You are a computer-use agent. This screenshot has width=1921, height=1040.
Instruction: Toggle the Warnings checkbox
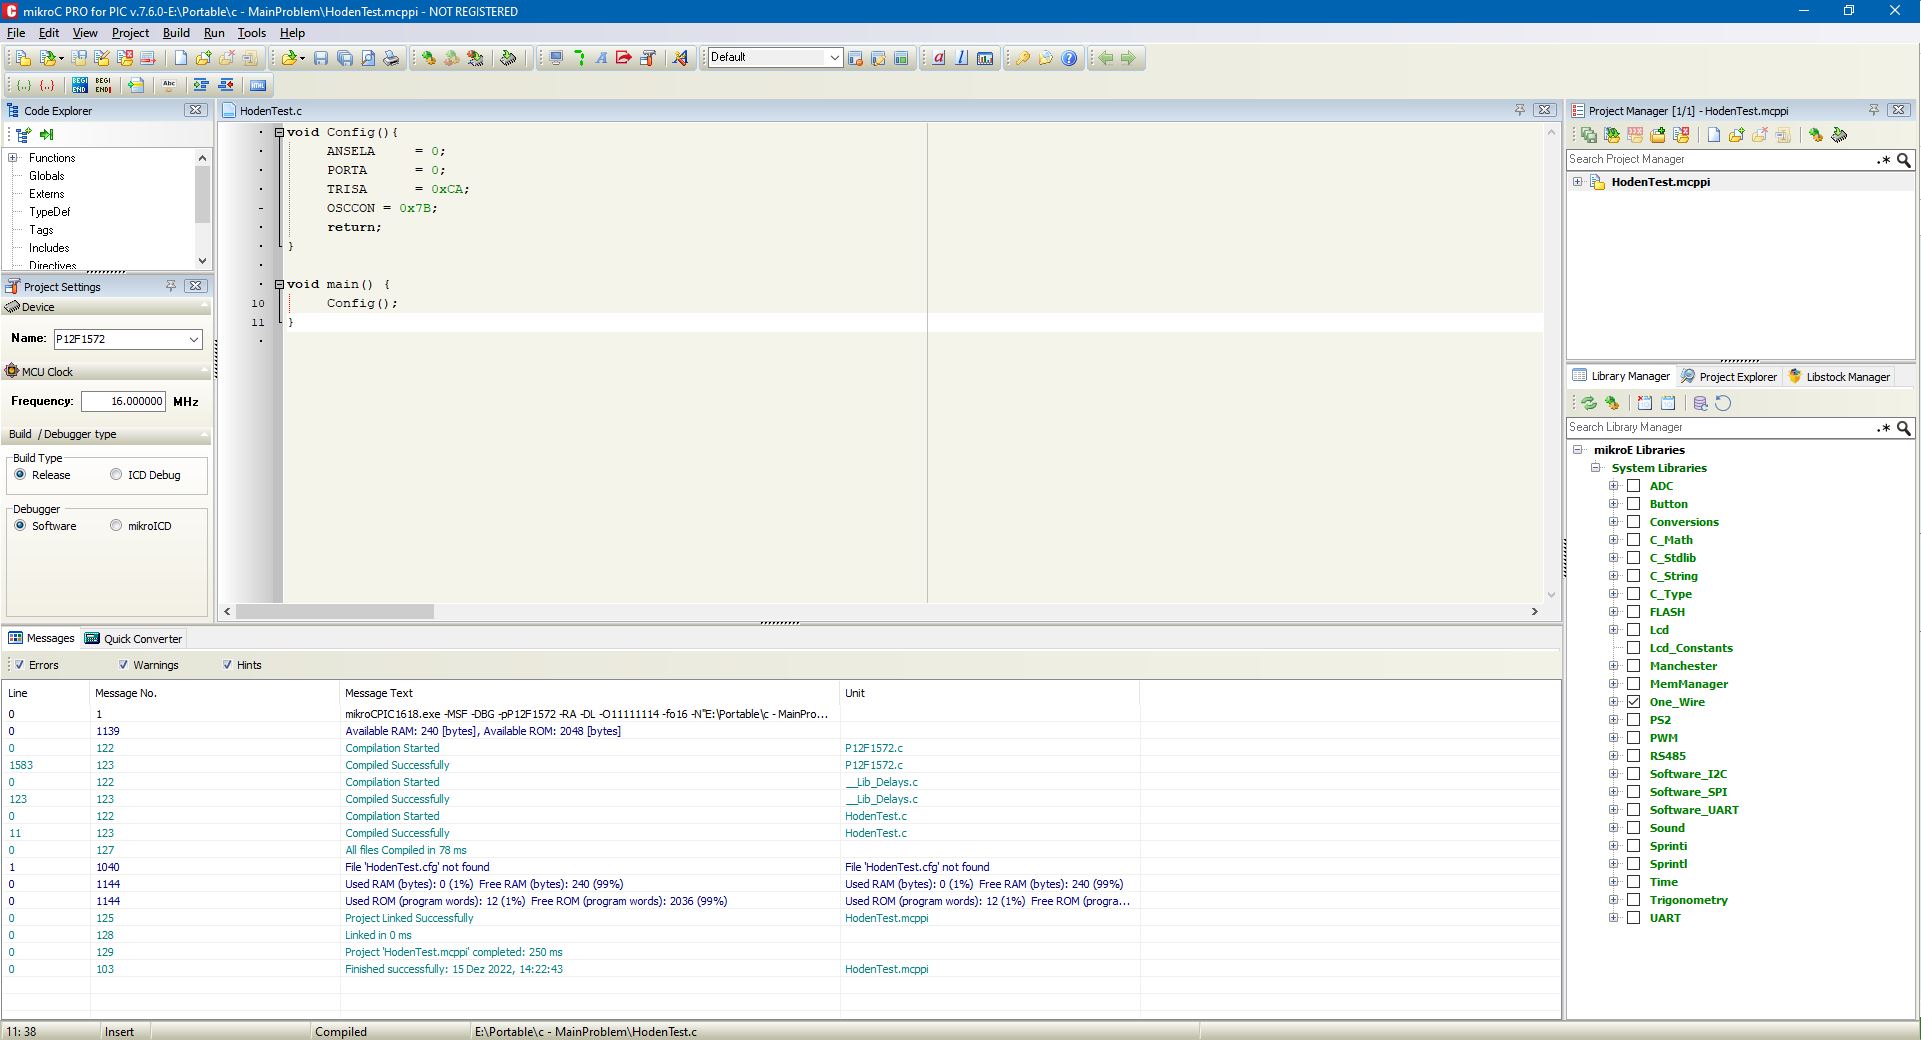123,664
